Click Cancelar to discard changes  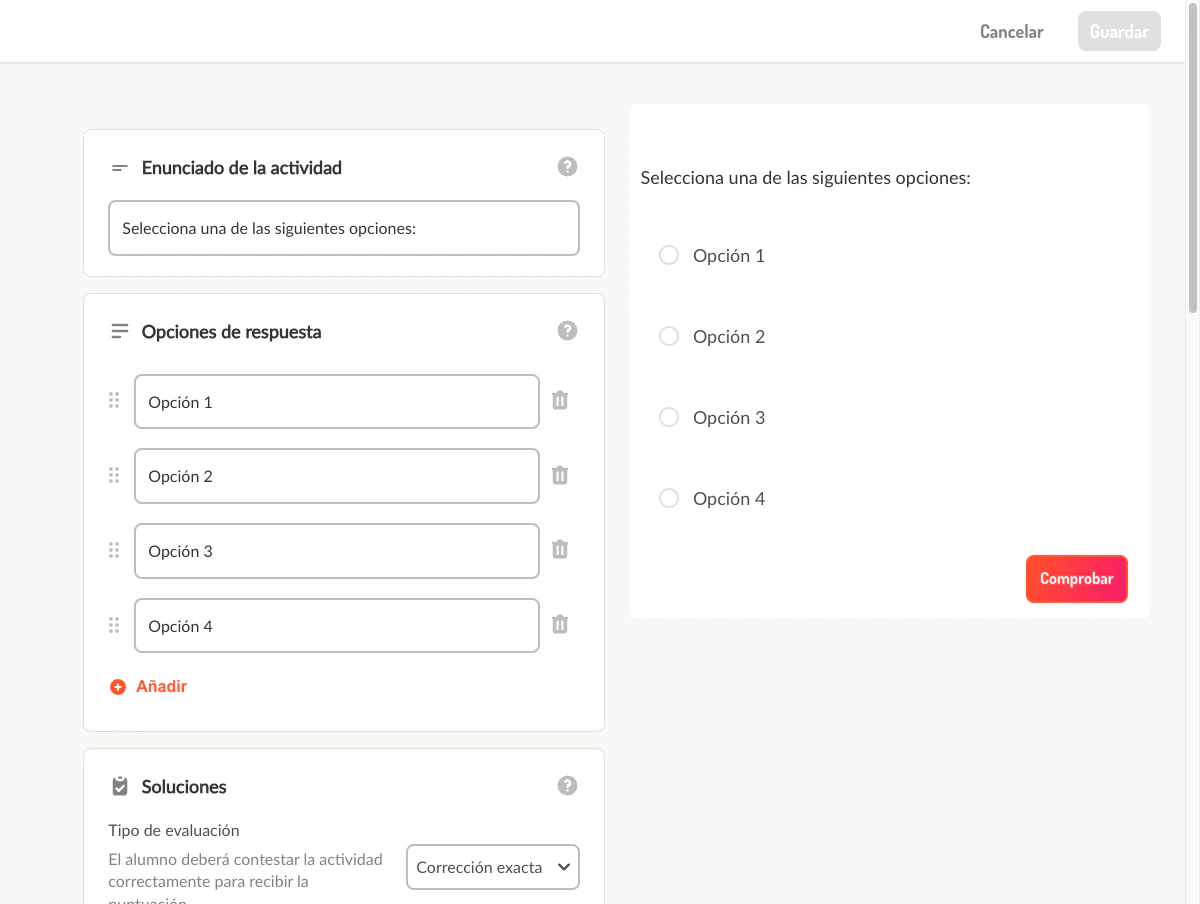point(1011,31)
